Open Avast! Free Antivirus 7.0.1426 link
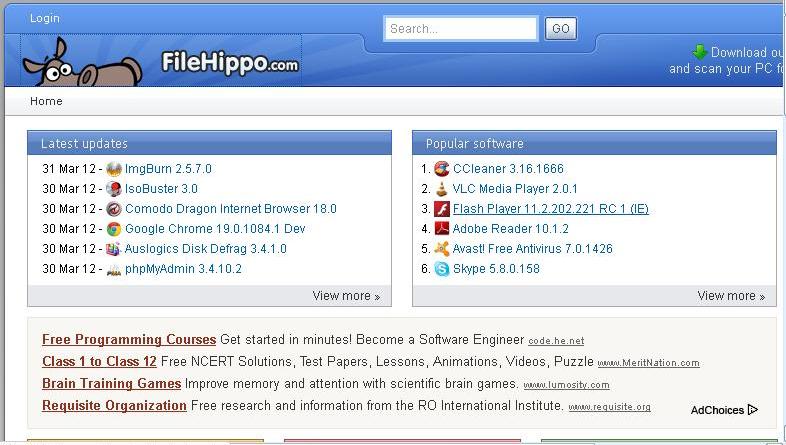Viewport: 786px width, 445px height. (x=532, y=249)
